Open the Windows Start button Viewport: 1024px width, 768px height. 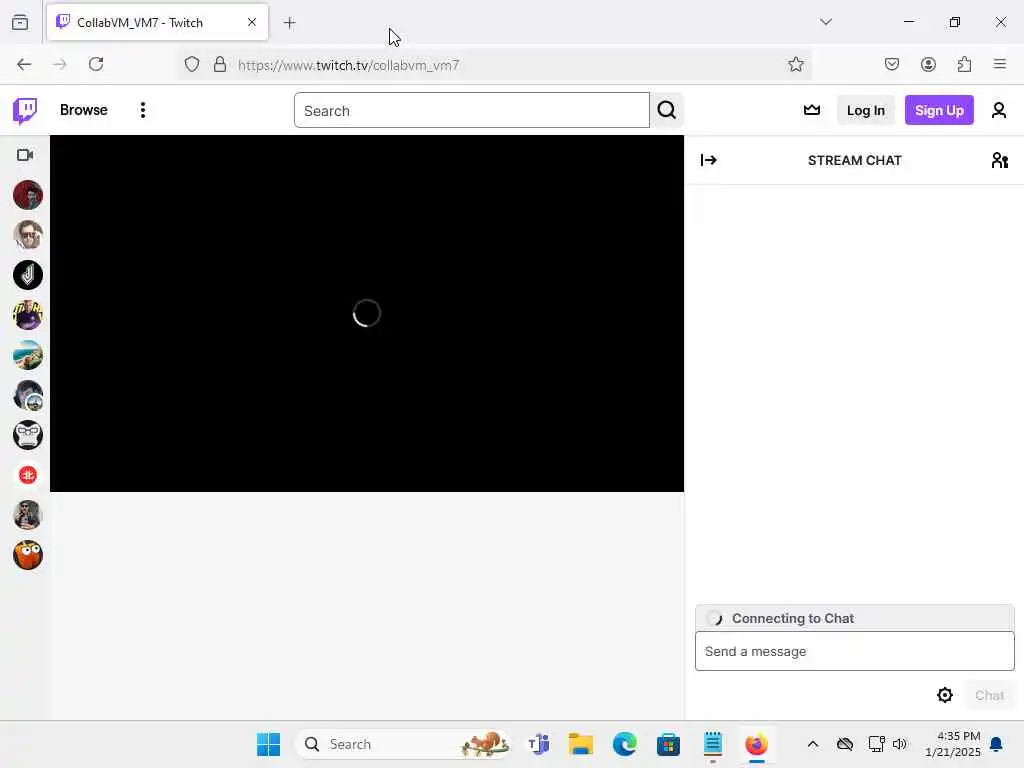coord(268,744)
